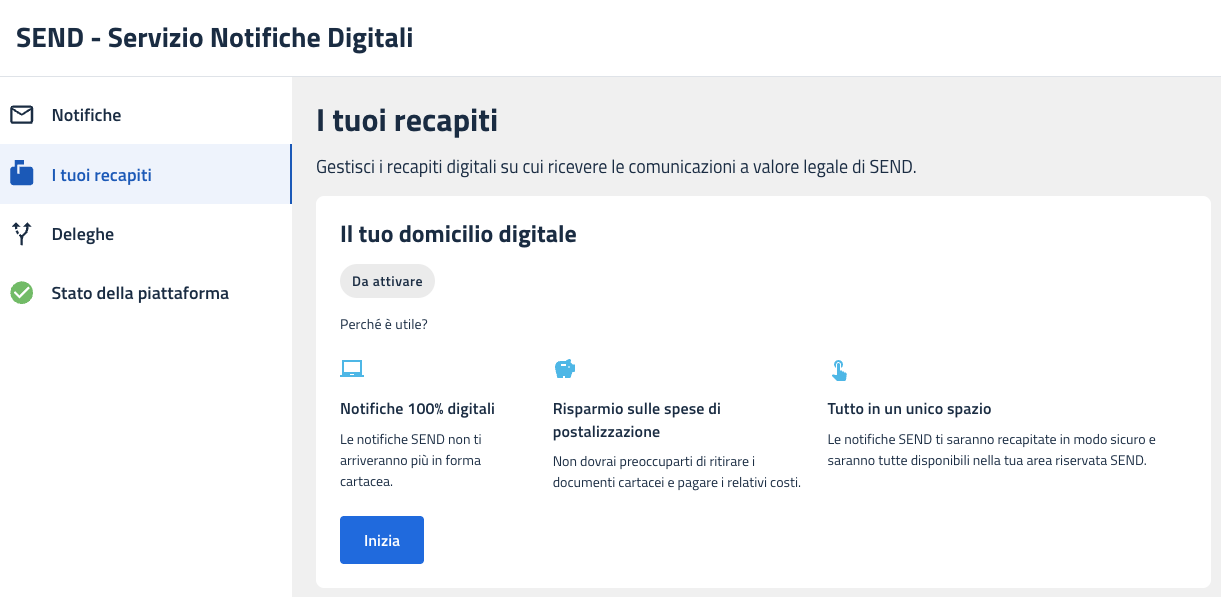This screenshot has height=597, width=1221.
Task: Click the green checkmark platform status icon
Action: [x=22, y=293]
